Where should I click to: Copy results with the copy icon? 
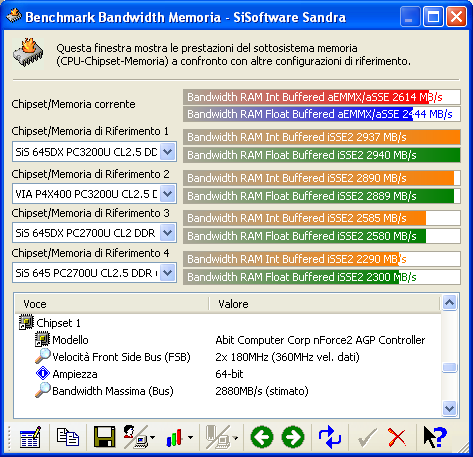tap(68, 437)
